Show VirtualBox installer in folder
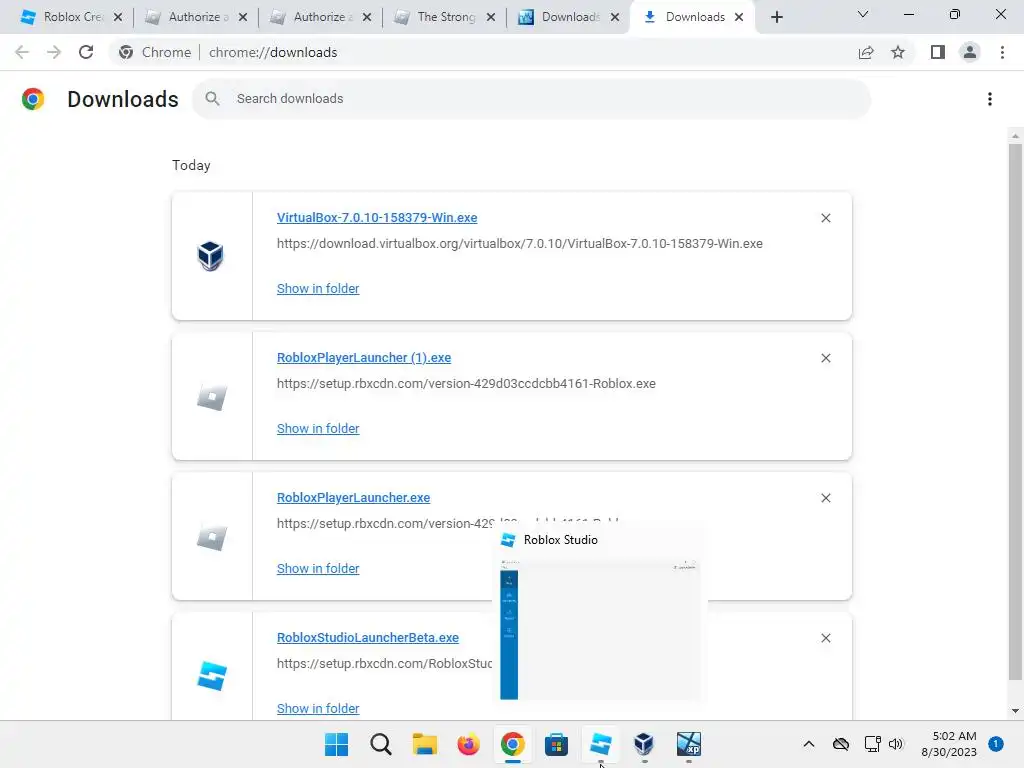This screenshot has width=1024, height=768. (x=318, y=289)
